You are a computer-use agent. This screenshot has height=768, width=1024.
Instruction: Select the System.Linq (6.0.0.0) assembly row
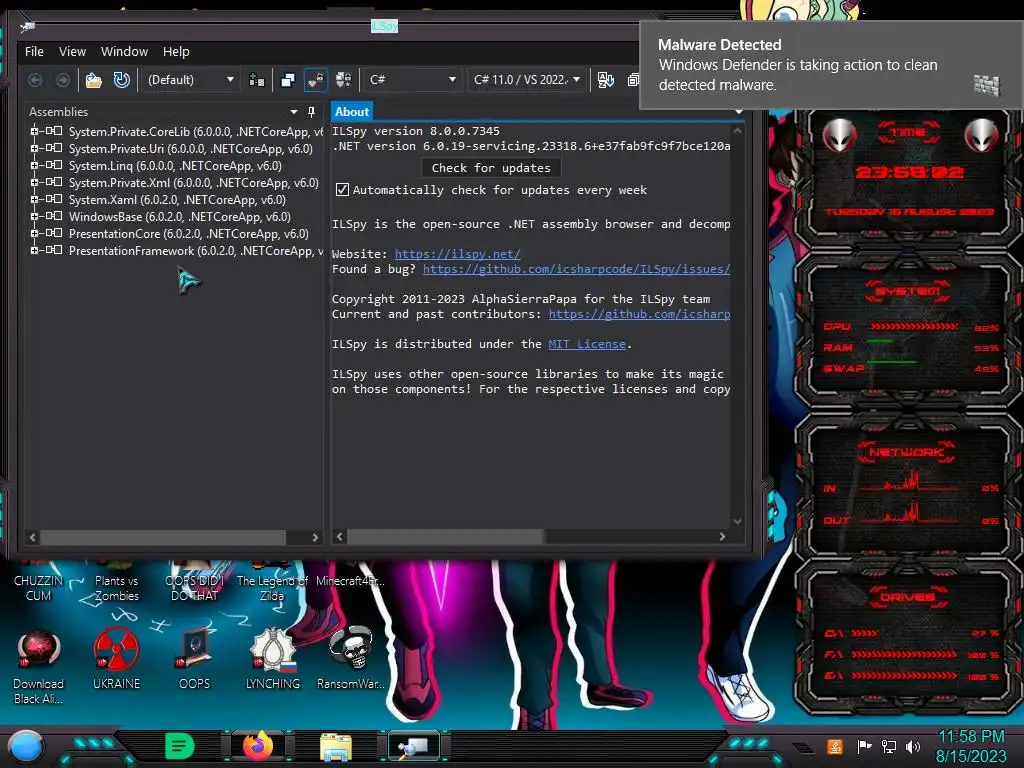[175, 165]
